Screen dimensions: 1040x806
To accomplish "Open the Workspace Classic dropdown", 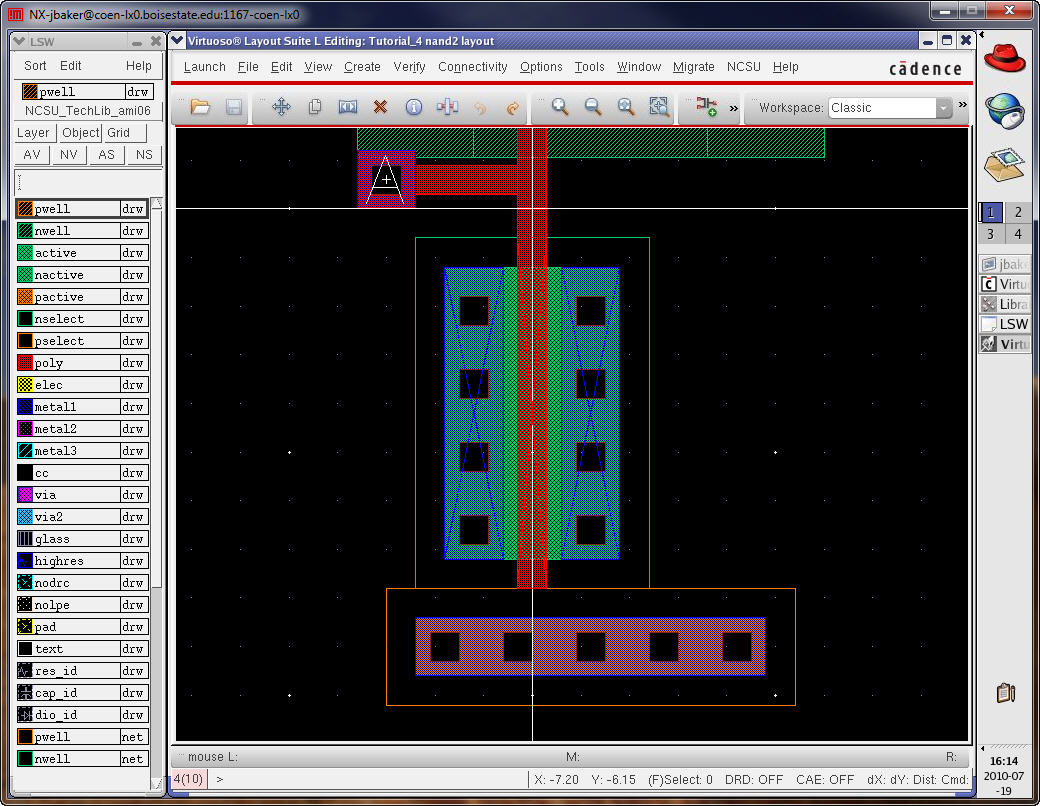I will tap(943, 108).
